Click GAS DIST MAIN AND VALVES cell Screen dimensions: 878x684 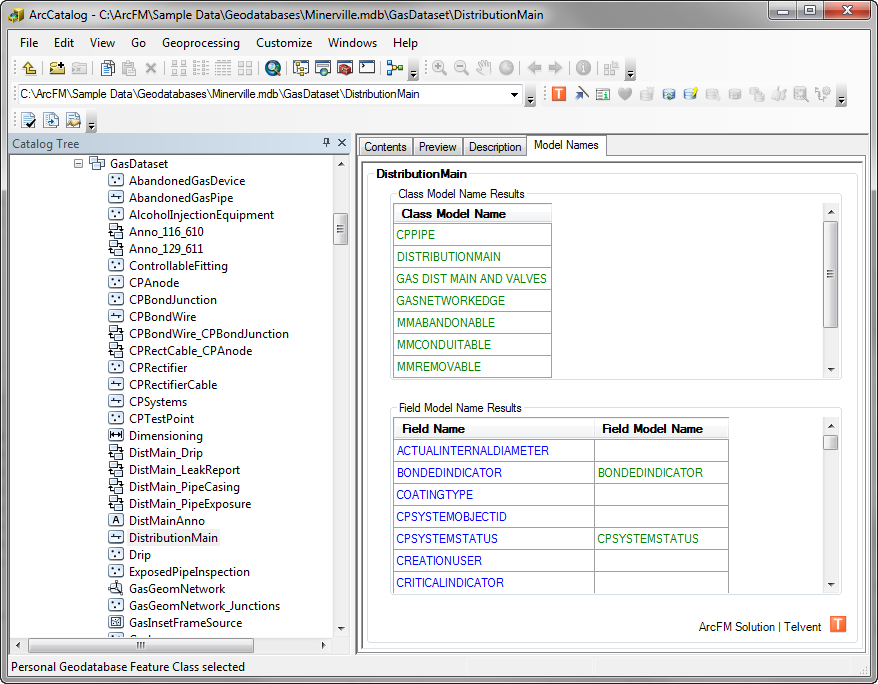point(472,279)
